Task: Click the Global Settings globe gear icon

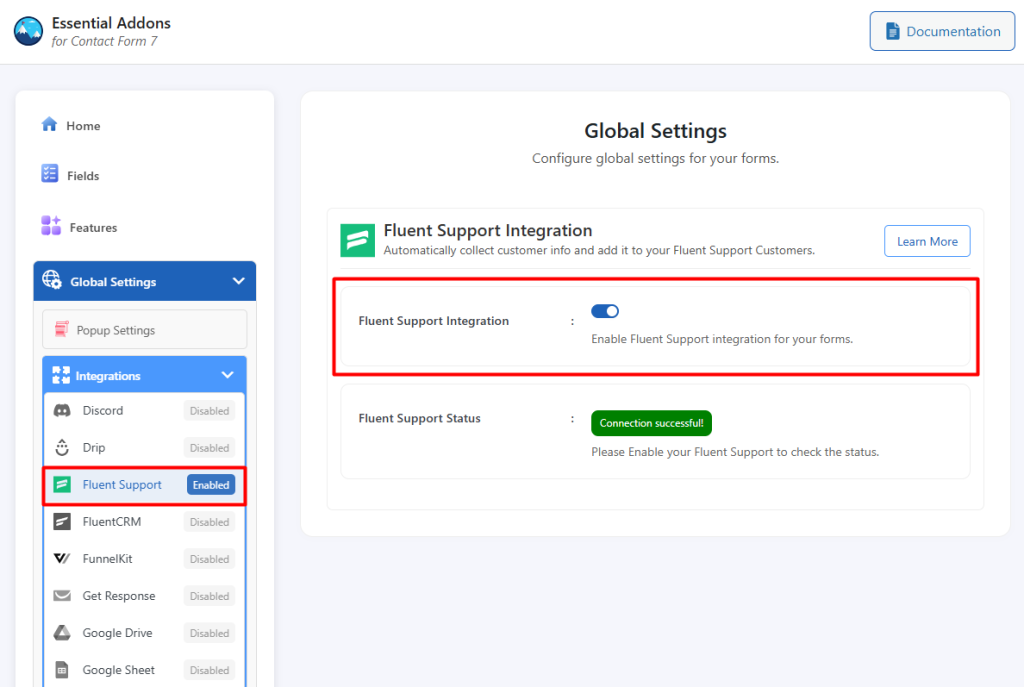Action: tap(52, 280)
